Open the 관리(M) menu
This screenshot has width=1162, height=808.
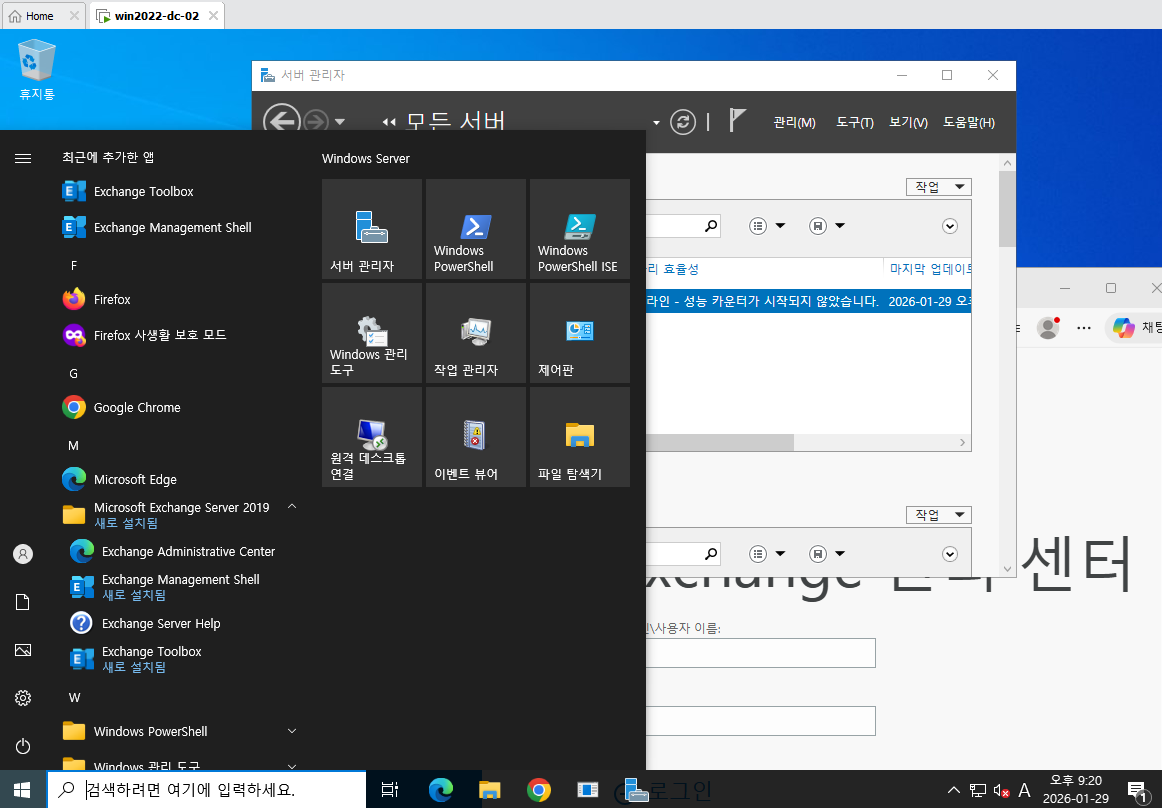click(794, 122)
